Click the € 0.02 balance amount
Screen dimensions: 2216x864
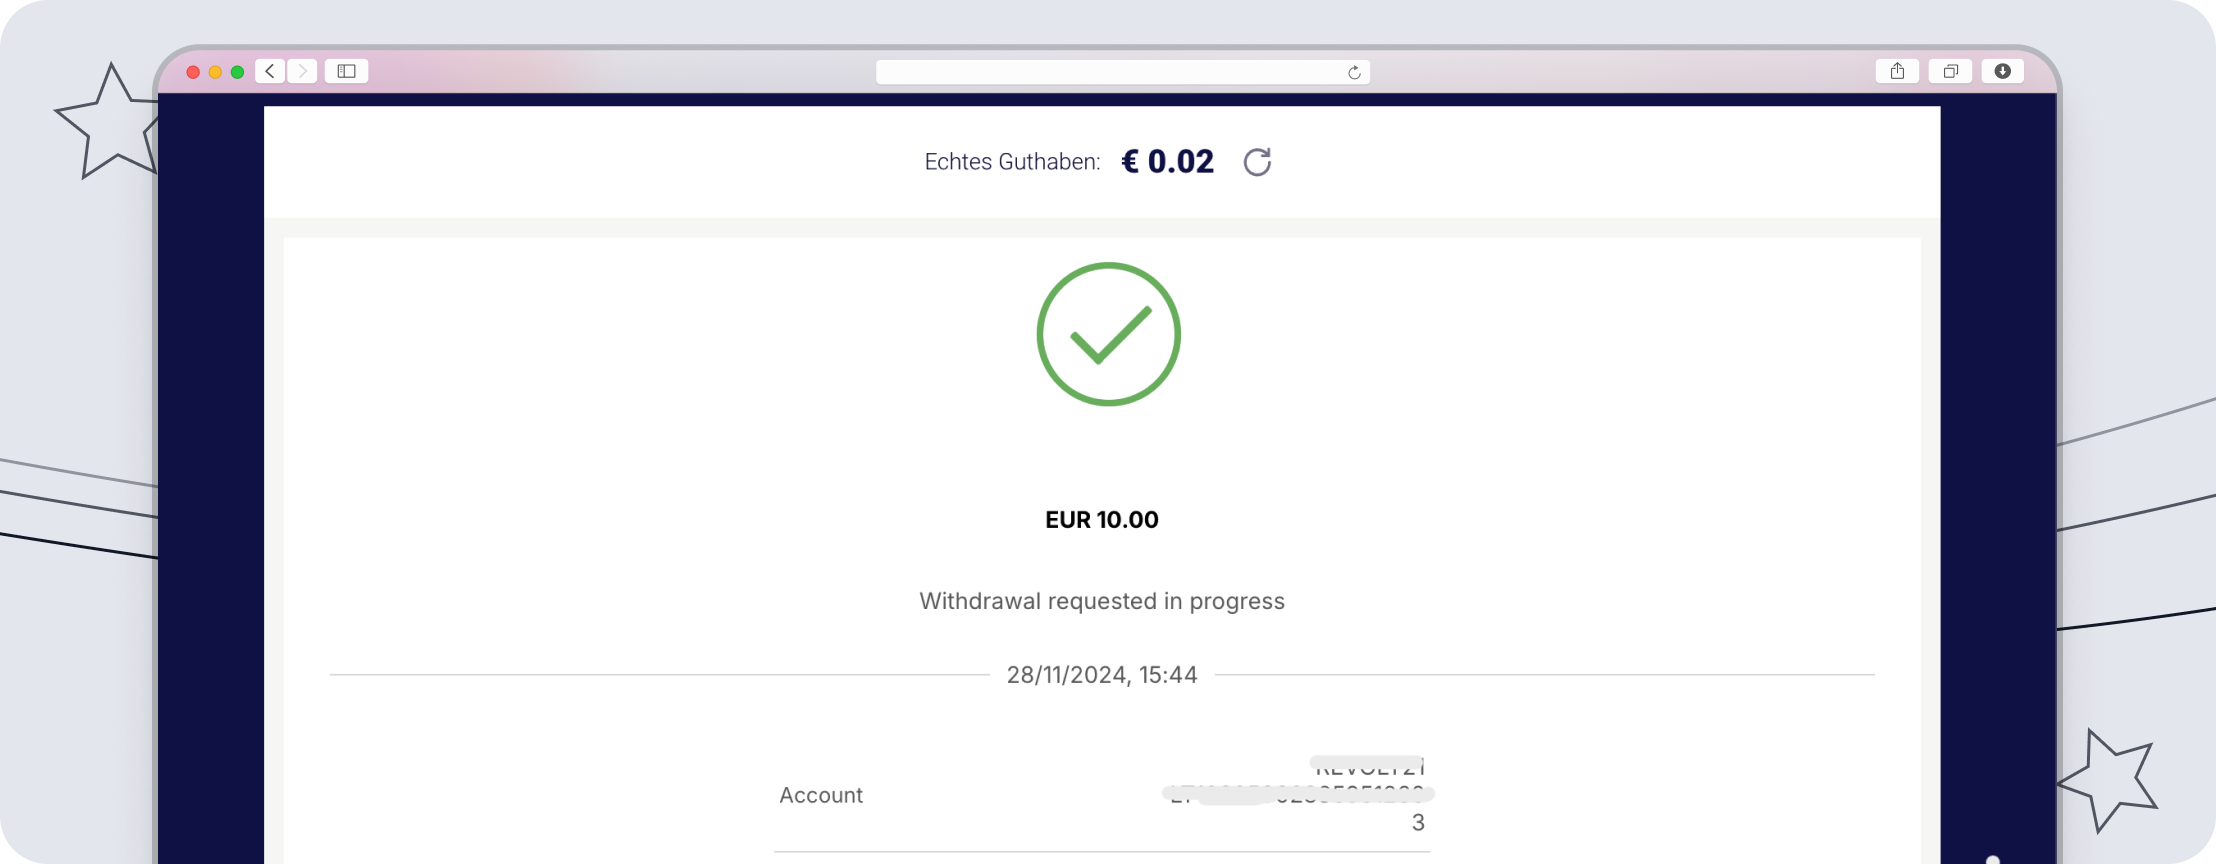(1168, 162)
